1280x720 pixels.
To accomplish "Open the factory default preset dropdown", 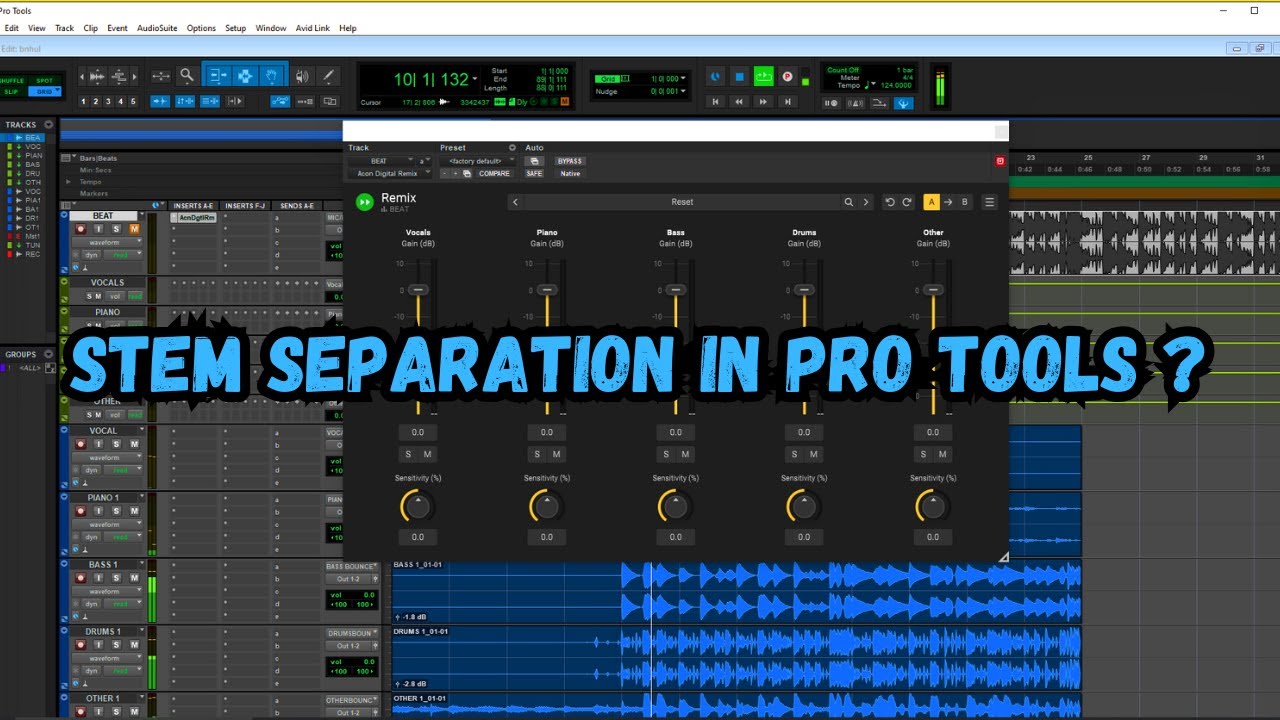I will [479, 161].
